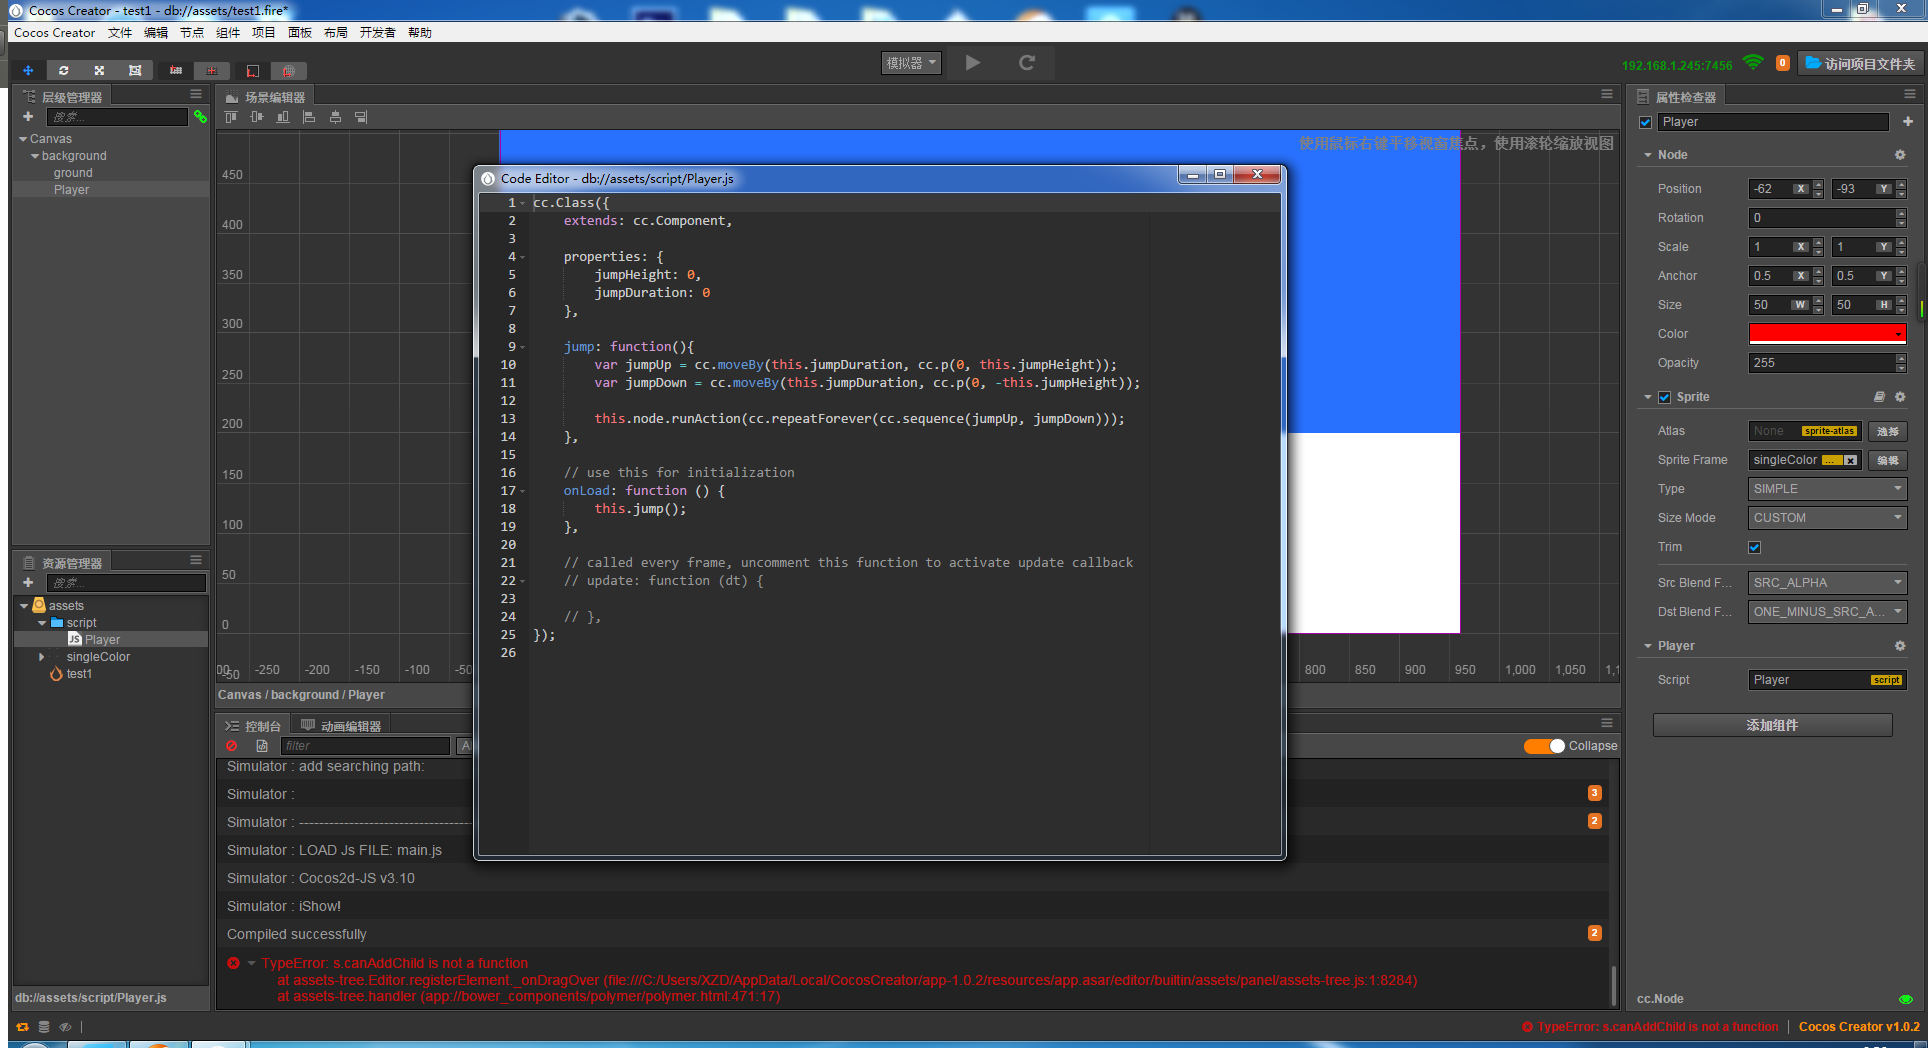
Task: Clear the console with the red icon
Action: pyautogui.click(x=232, y=746)
